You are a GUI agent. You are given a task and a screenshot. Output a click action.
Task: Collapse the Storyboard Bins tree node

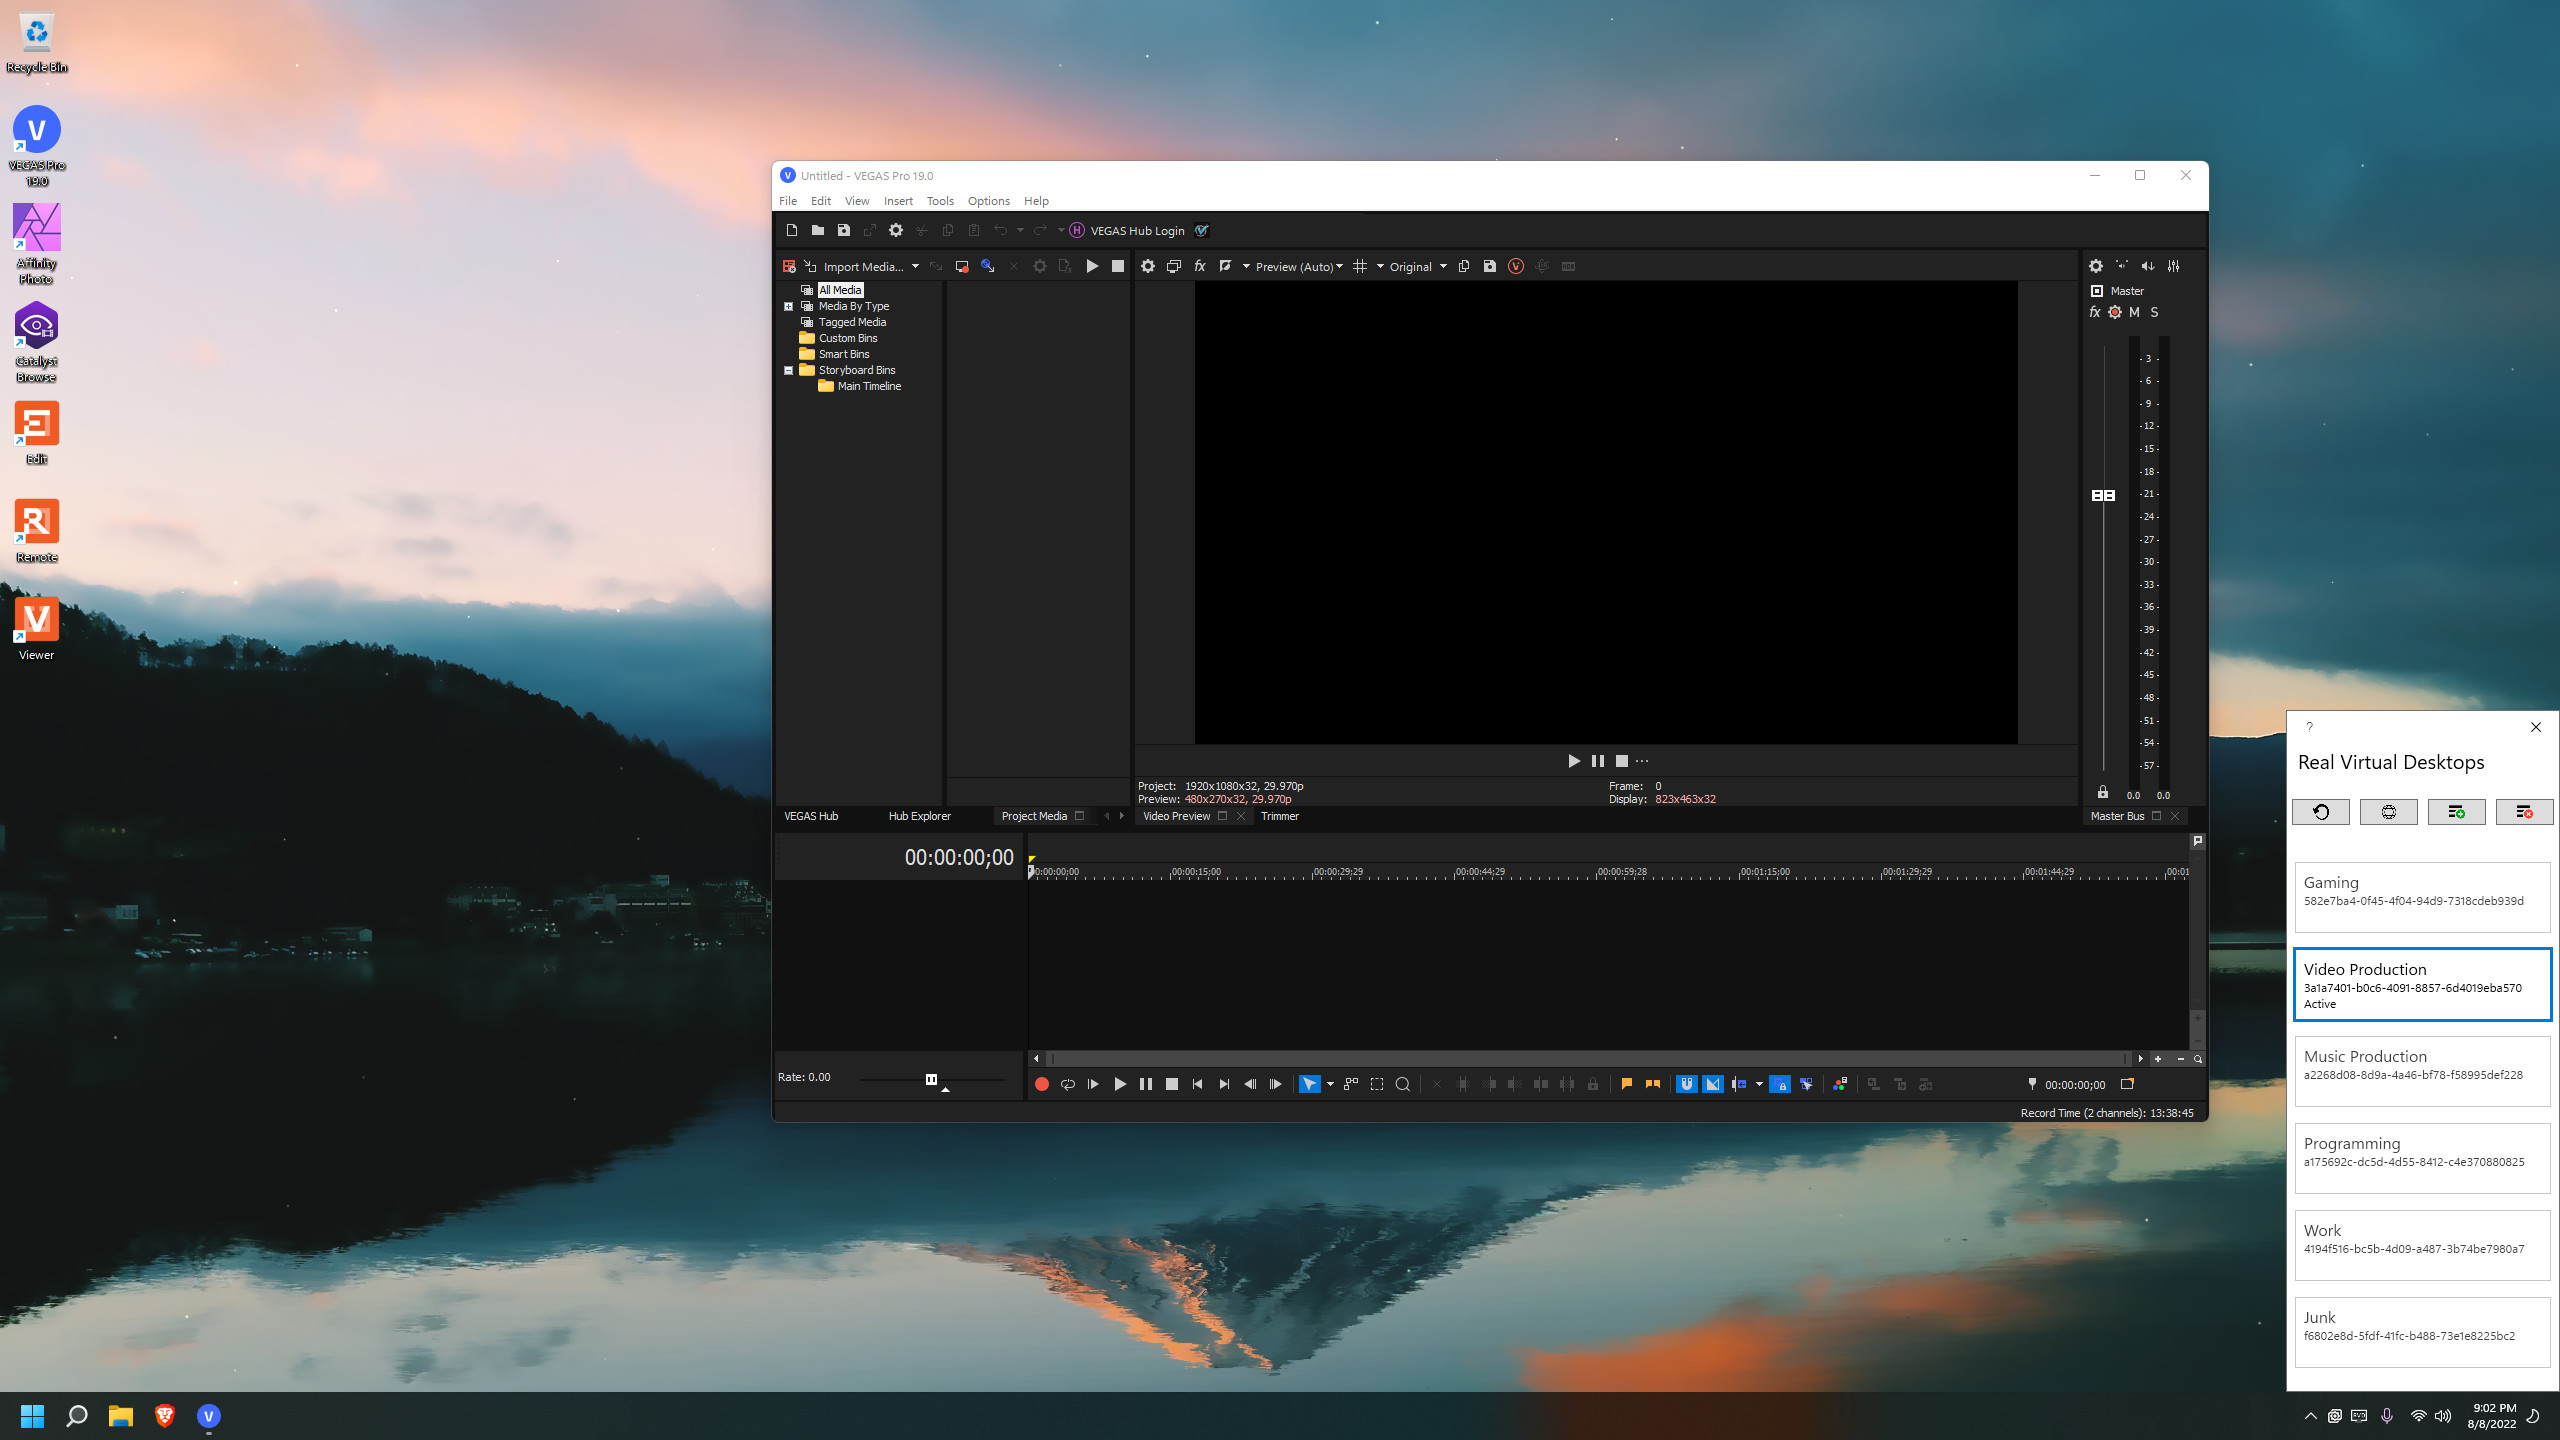click(789, 370)
